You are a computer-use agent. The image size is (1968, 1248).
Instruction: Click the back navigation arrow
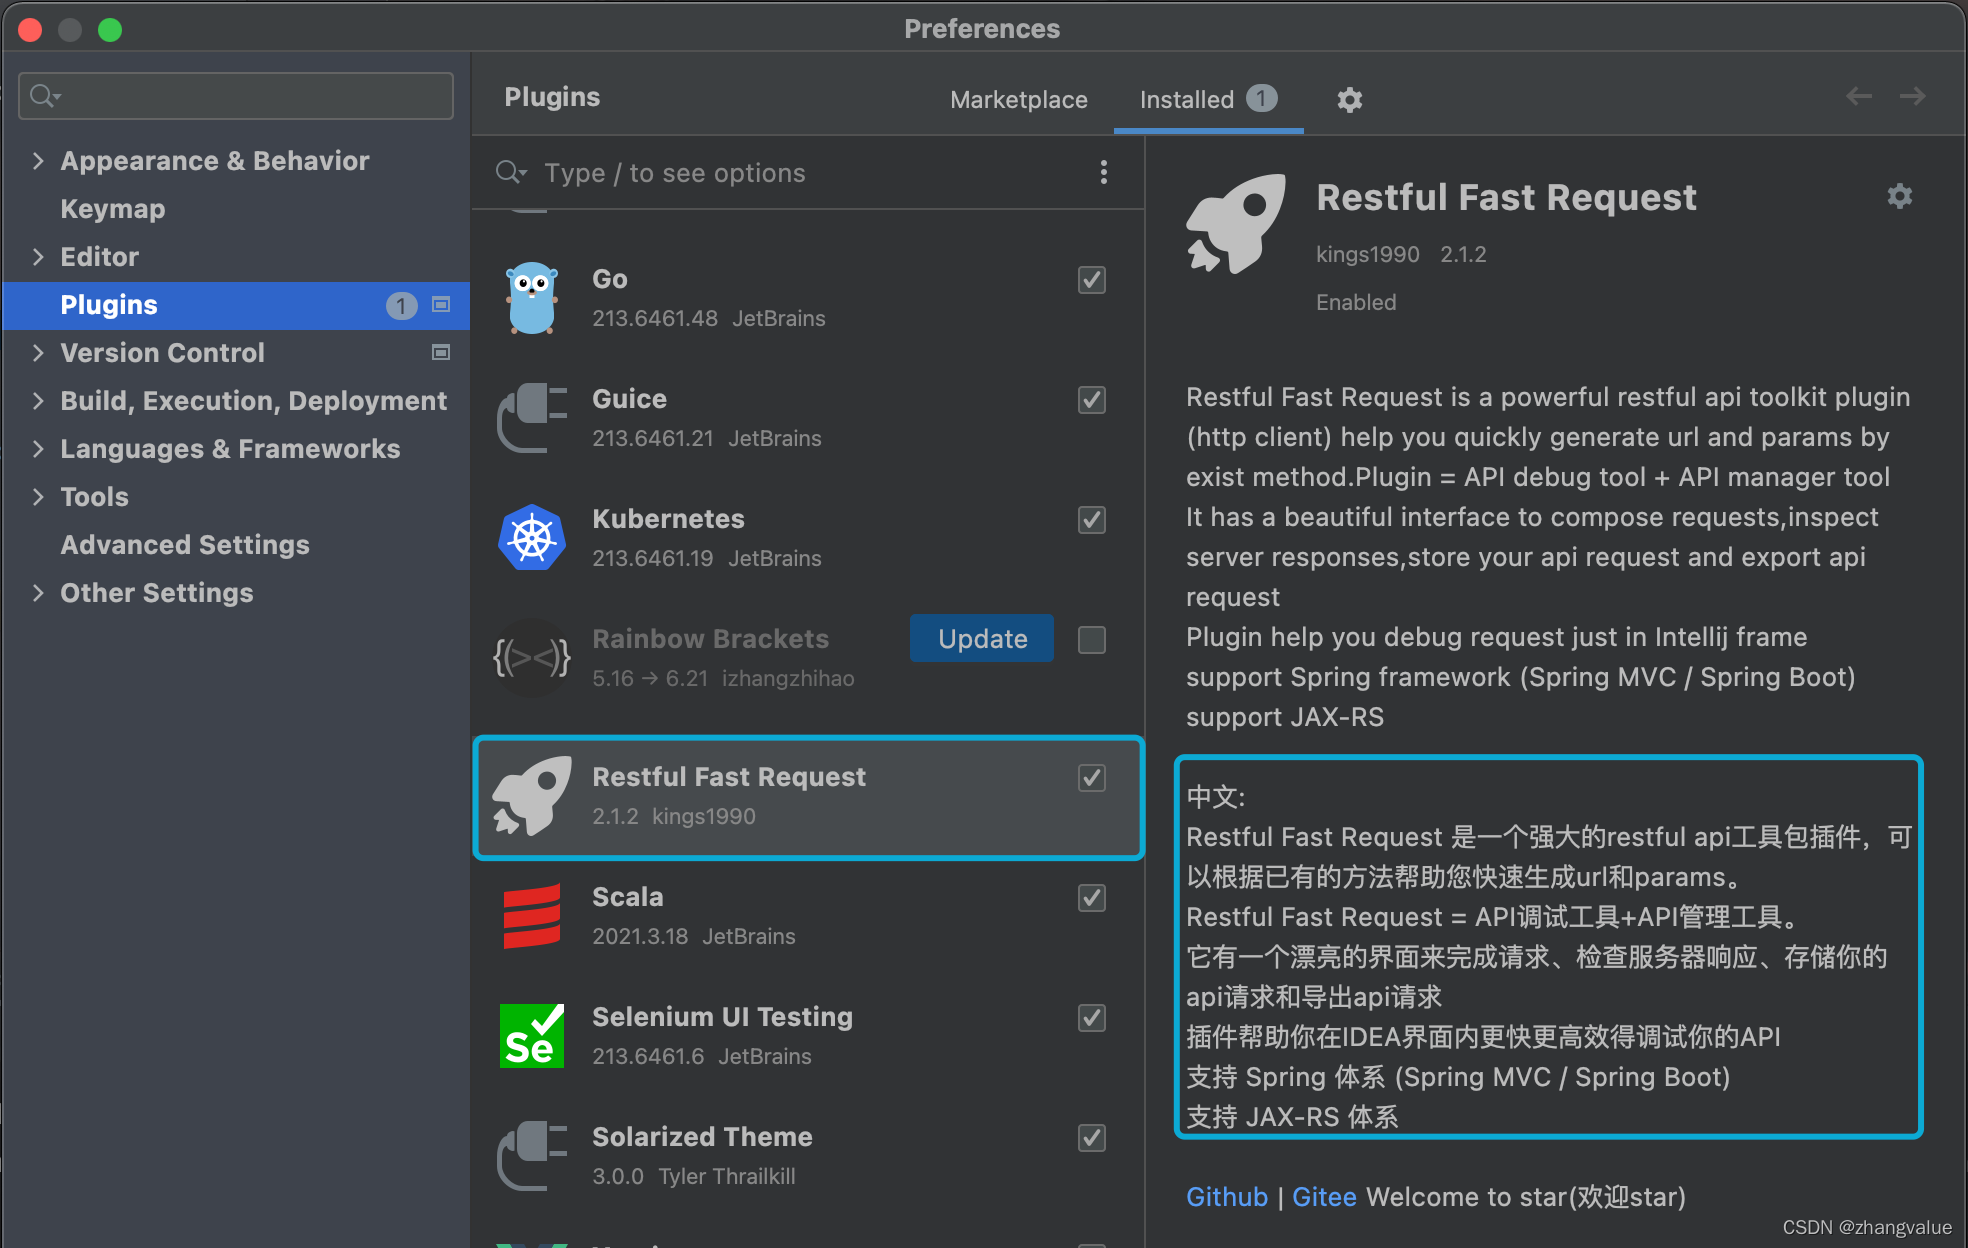[x=1858, y=97]
